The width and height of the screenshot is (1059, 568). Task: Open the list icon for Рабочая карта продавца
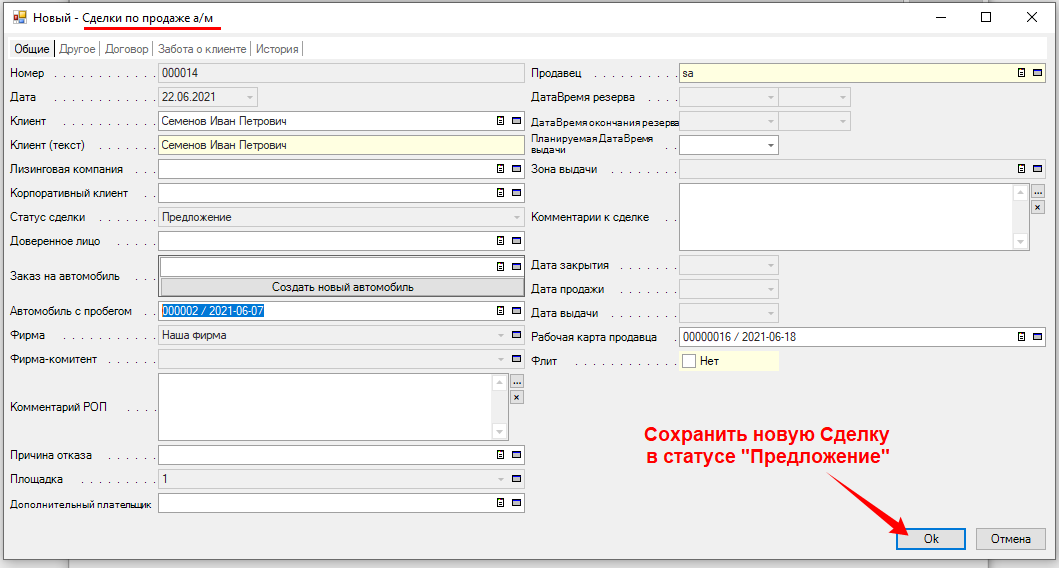[x=1021, y=337]
